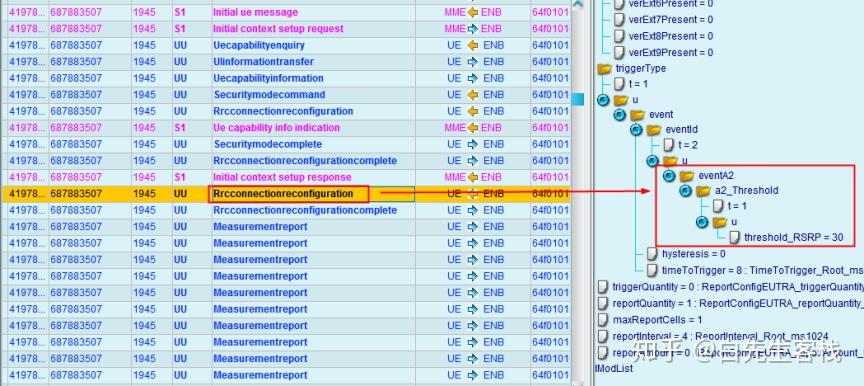The image size is (864, 386).
Task: Click the direction arrow in the Initial ue message row
Action: (x=472, y=12)
